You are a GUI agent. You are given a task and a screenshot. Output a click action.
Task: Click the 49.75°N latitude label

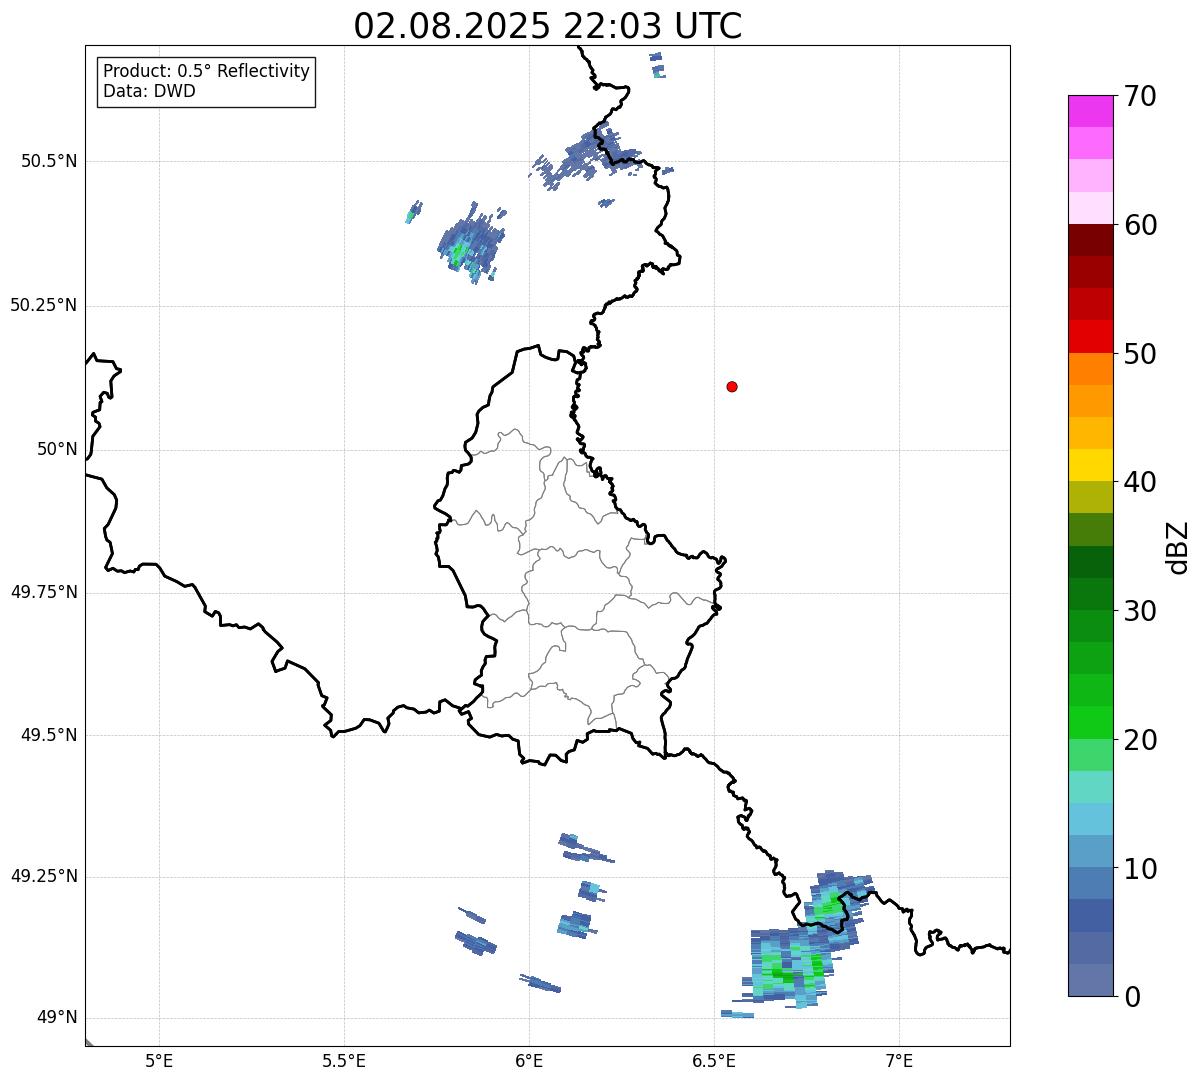coord(43,592)
